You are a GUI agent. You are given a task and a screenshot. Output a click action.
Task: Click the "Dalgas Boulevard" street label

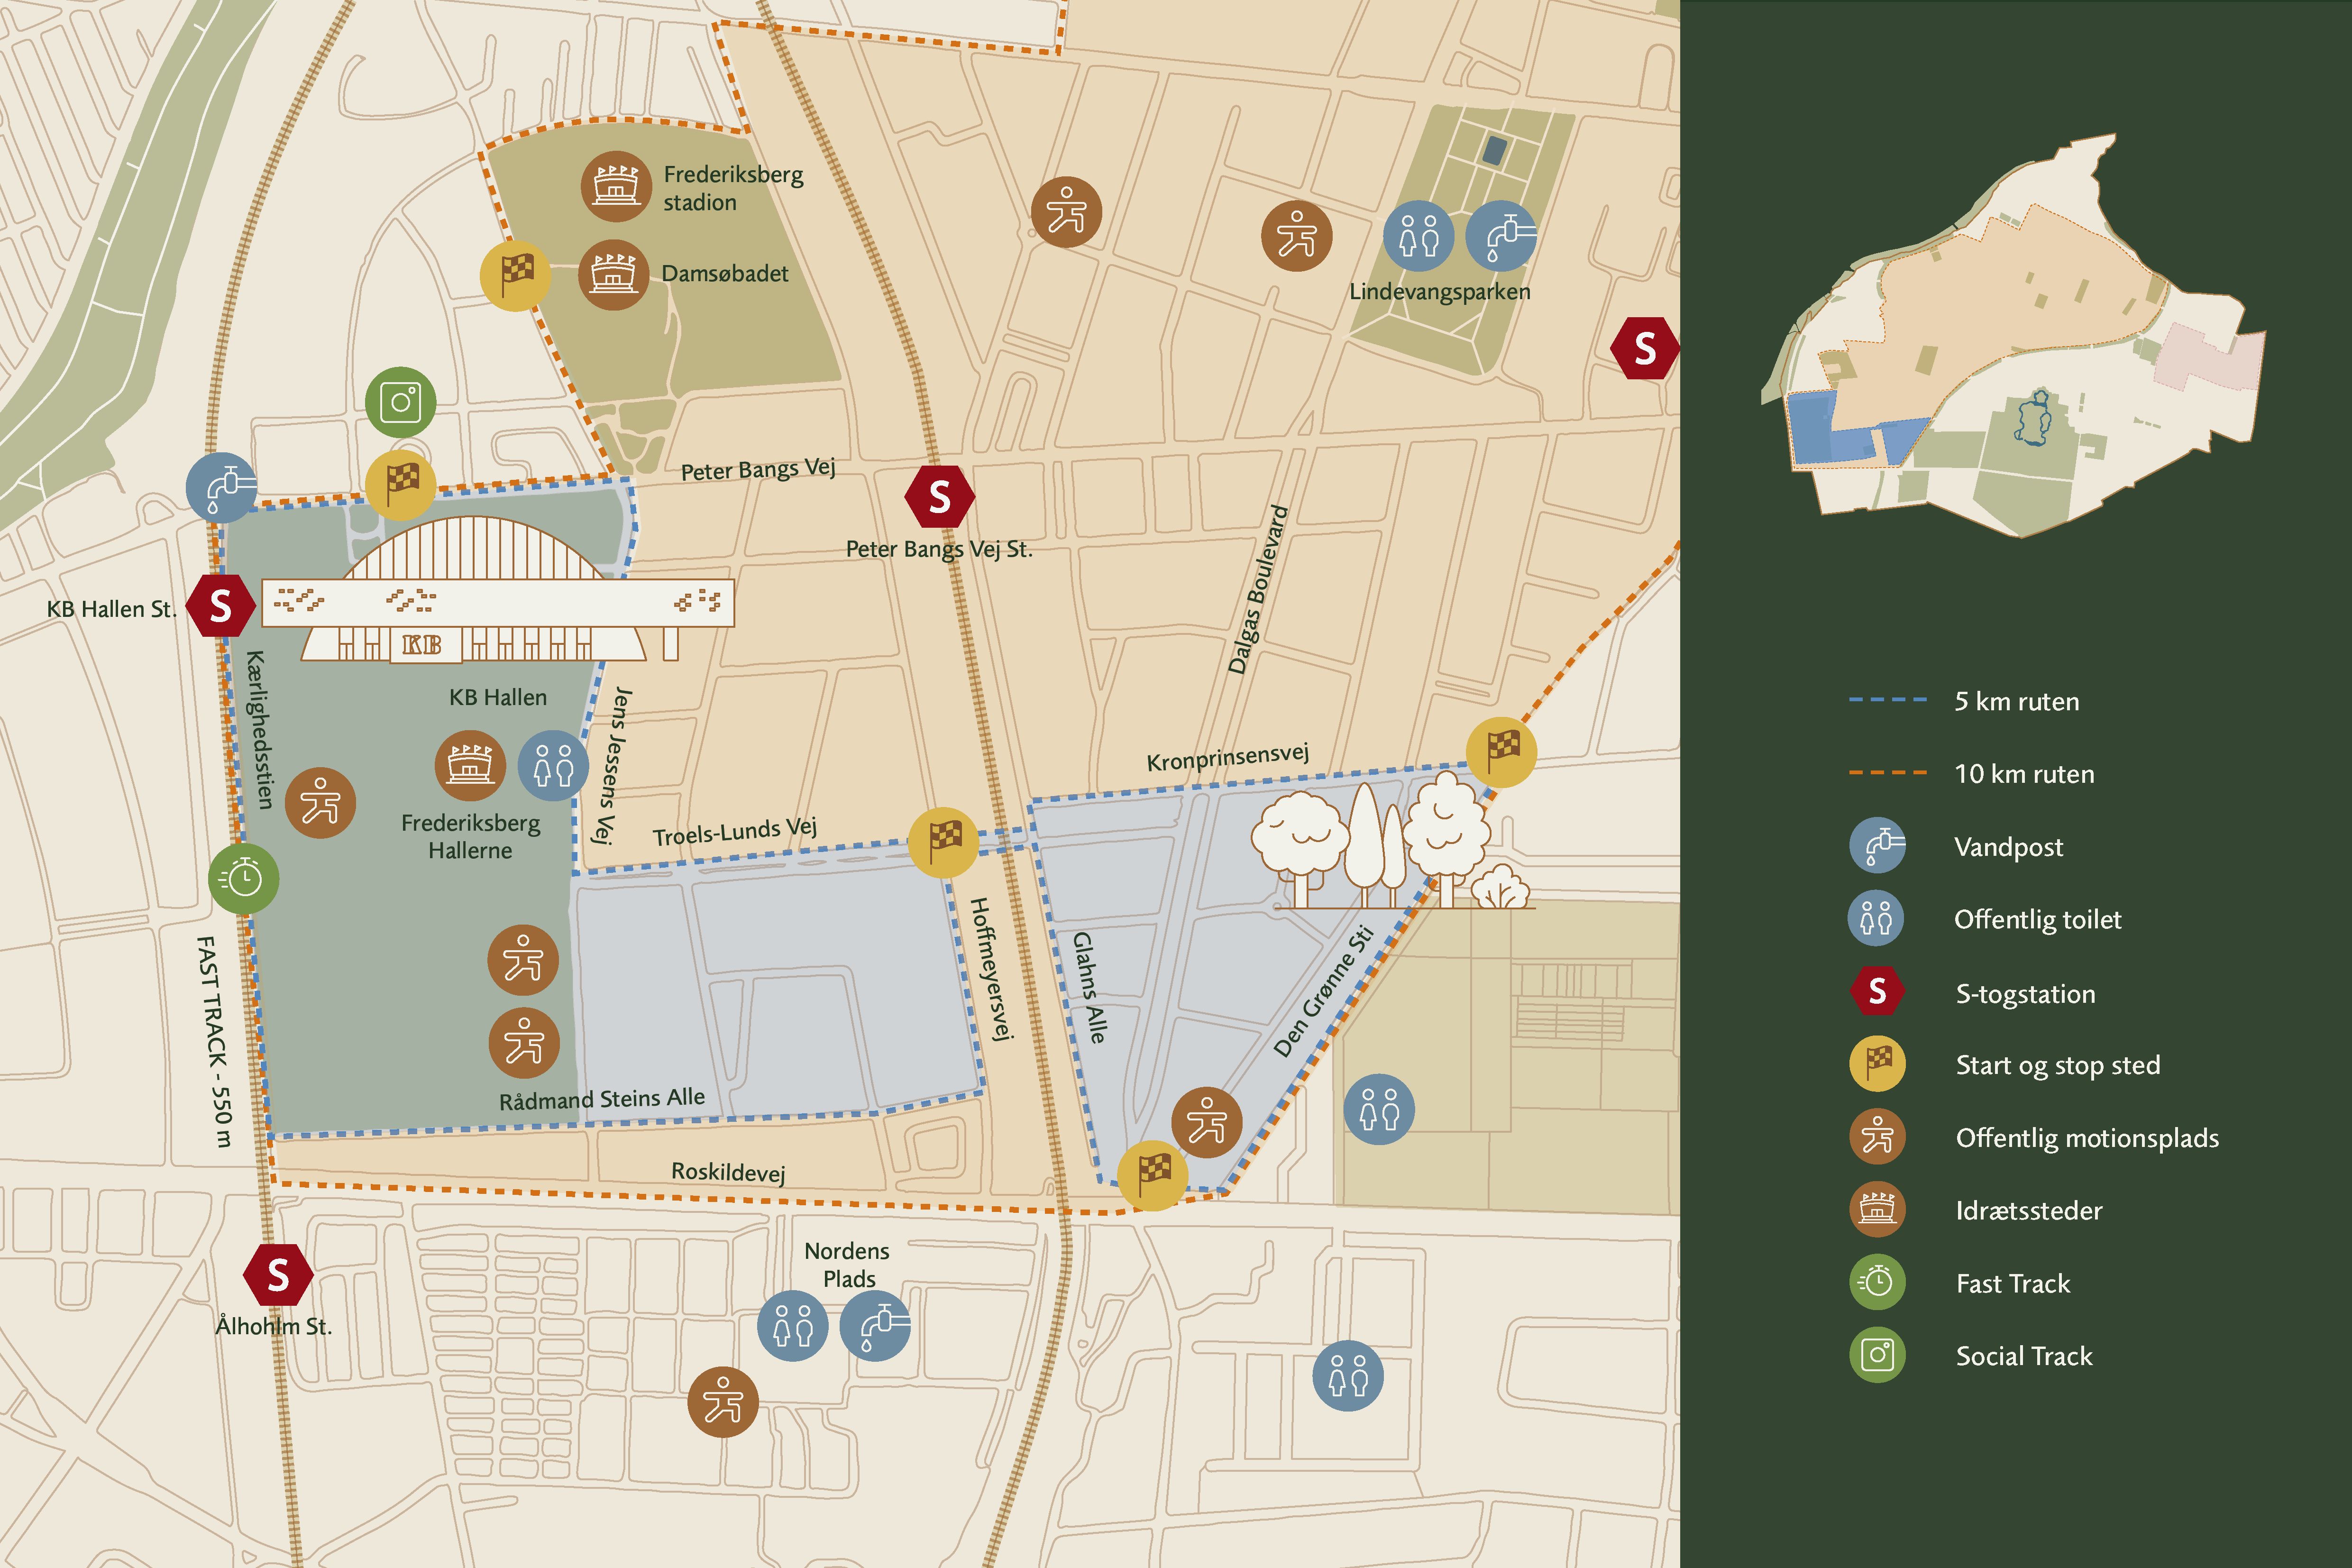coord(1258,589)
